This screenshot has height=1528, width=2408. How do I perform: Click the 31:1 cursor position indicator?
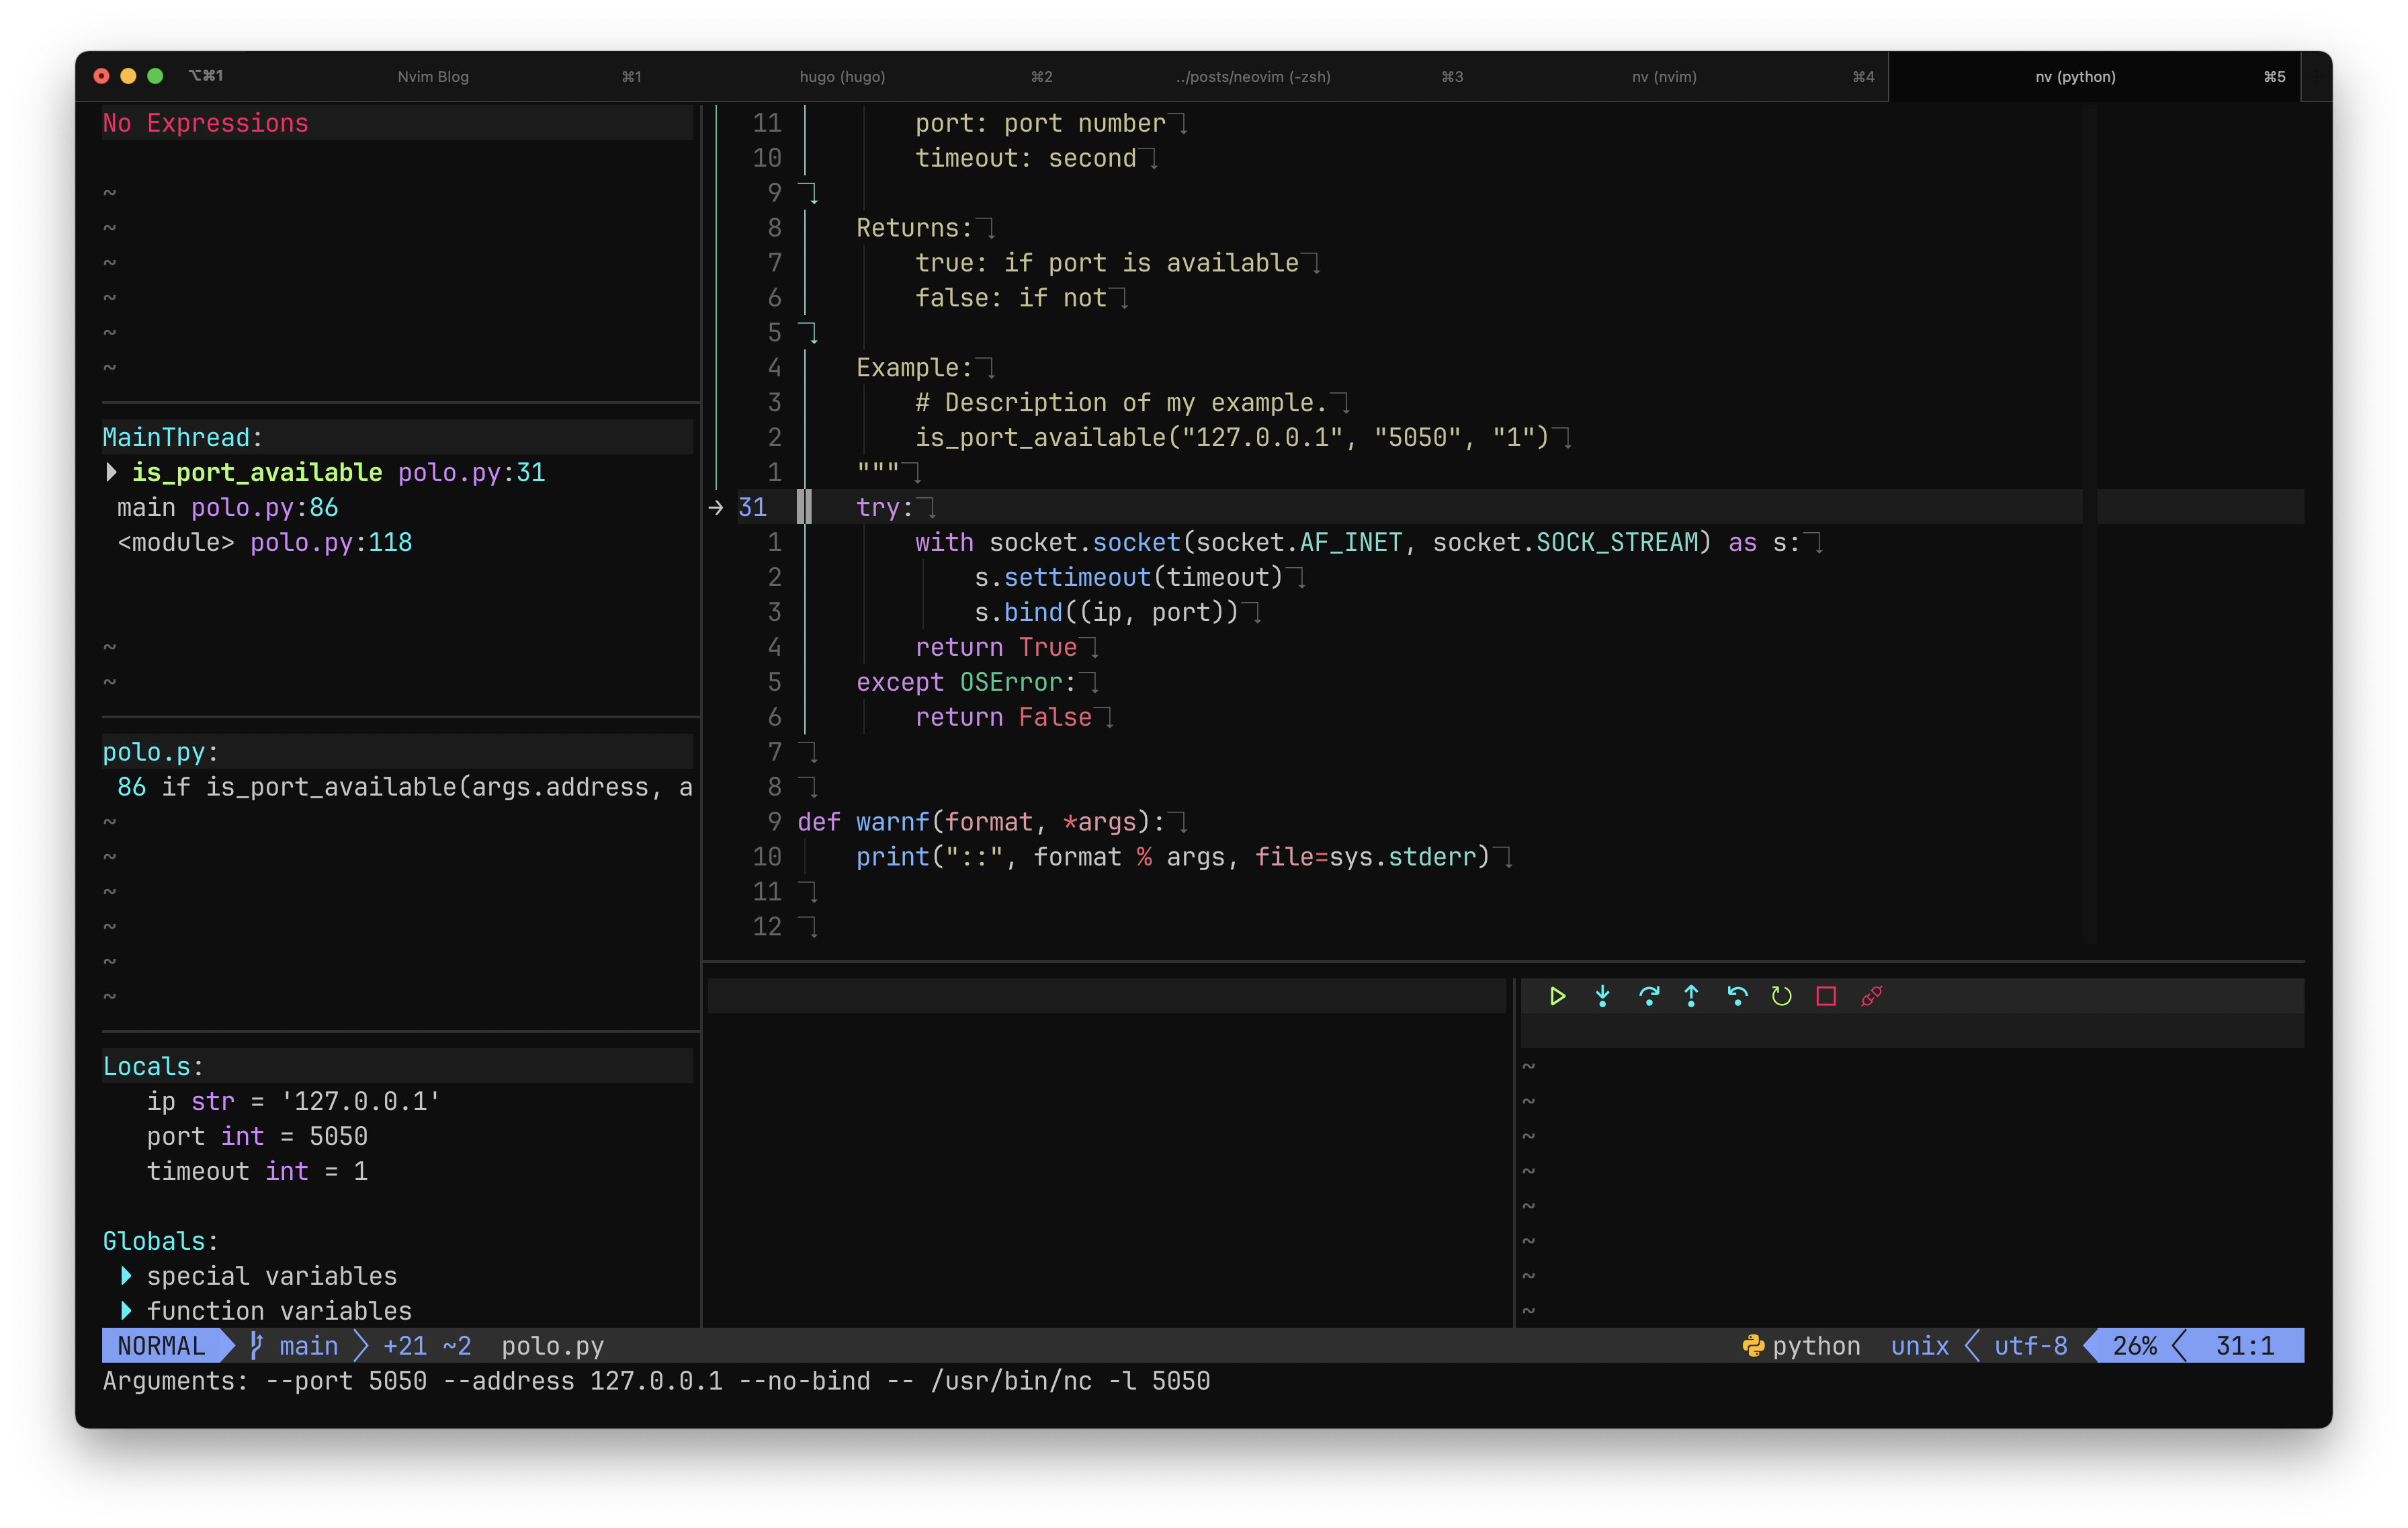[x=2245, y=1346]
